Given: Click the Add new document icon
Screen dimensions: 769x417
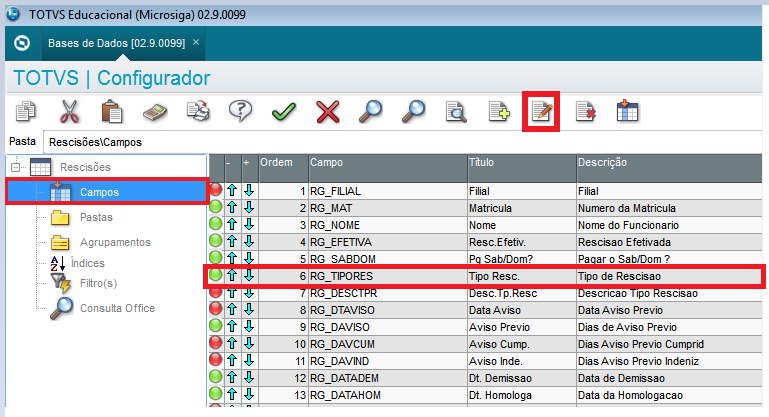Looking at the screenshot, I should [499, 111].
